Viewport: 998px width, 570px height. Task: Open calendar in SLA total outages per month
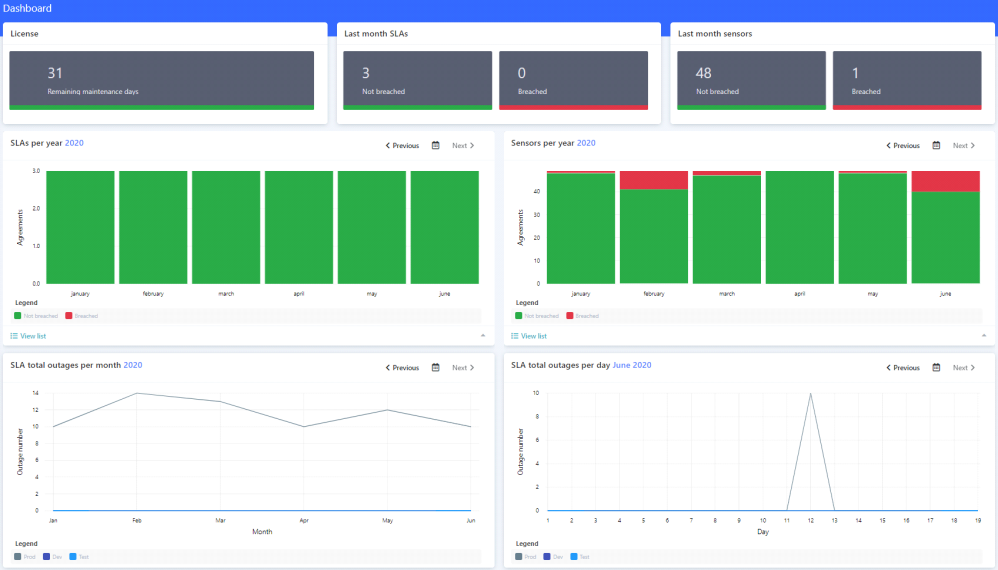[x=435, y=368]
